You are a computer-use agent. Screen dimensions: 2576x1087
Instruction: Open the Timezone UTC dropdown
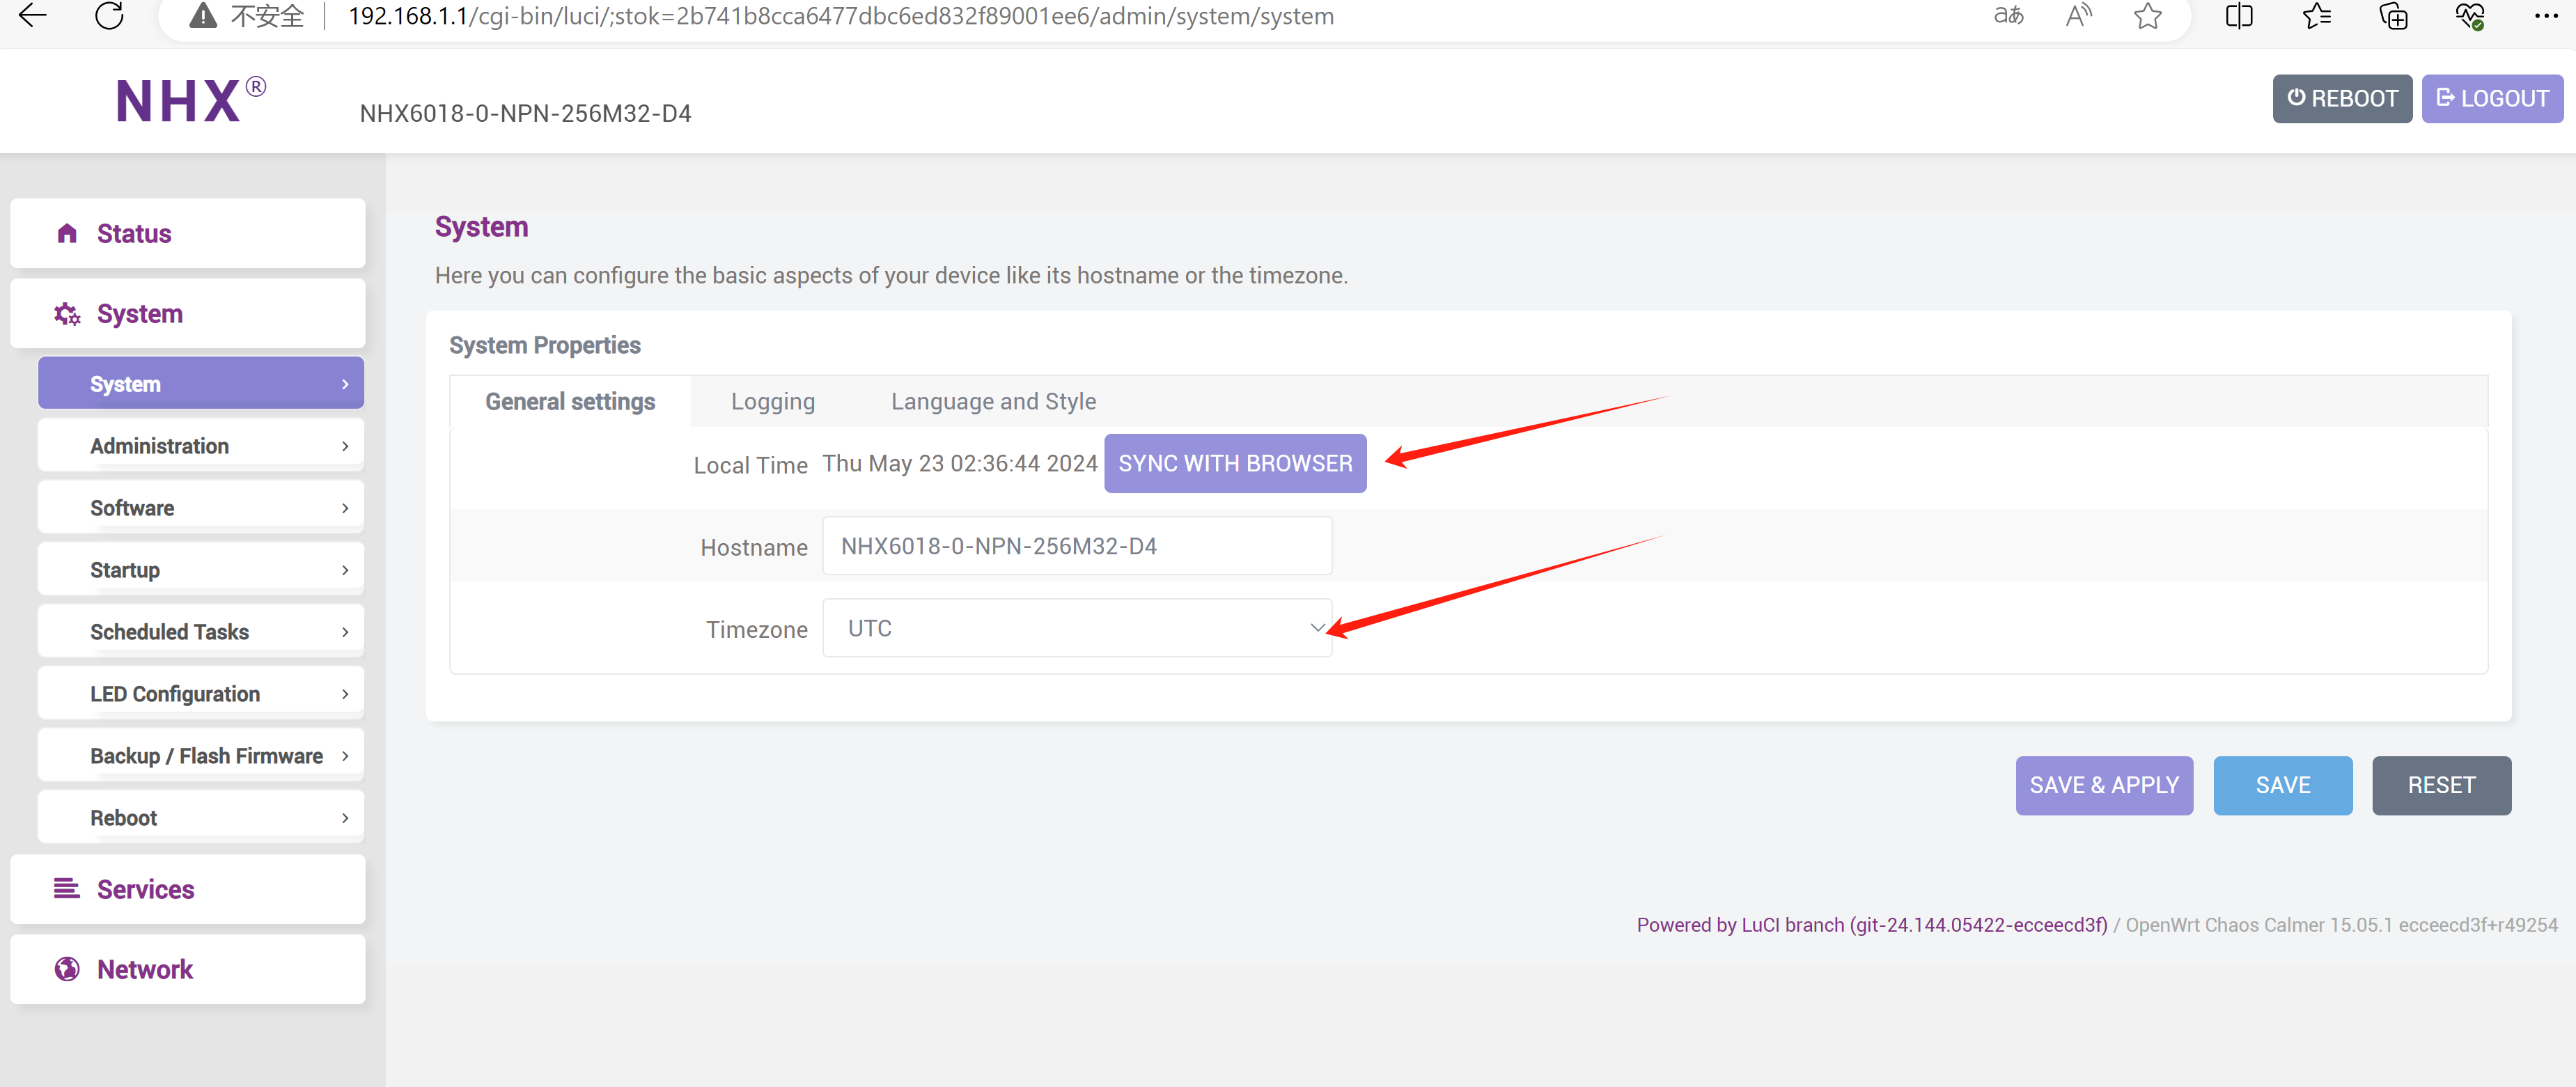pos(1076,628)
